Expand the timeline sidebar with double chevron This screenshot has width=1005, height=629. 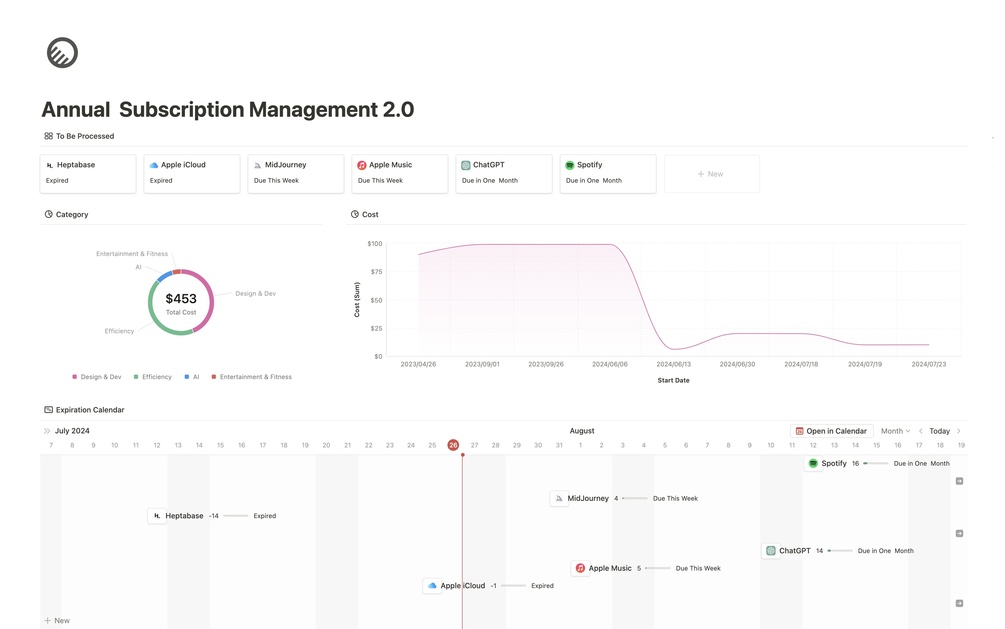pos(46,431)
